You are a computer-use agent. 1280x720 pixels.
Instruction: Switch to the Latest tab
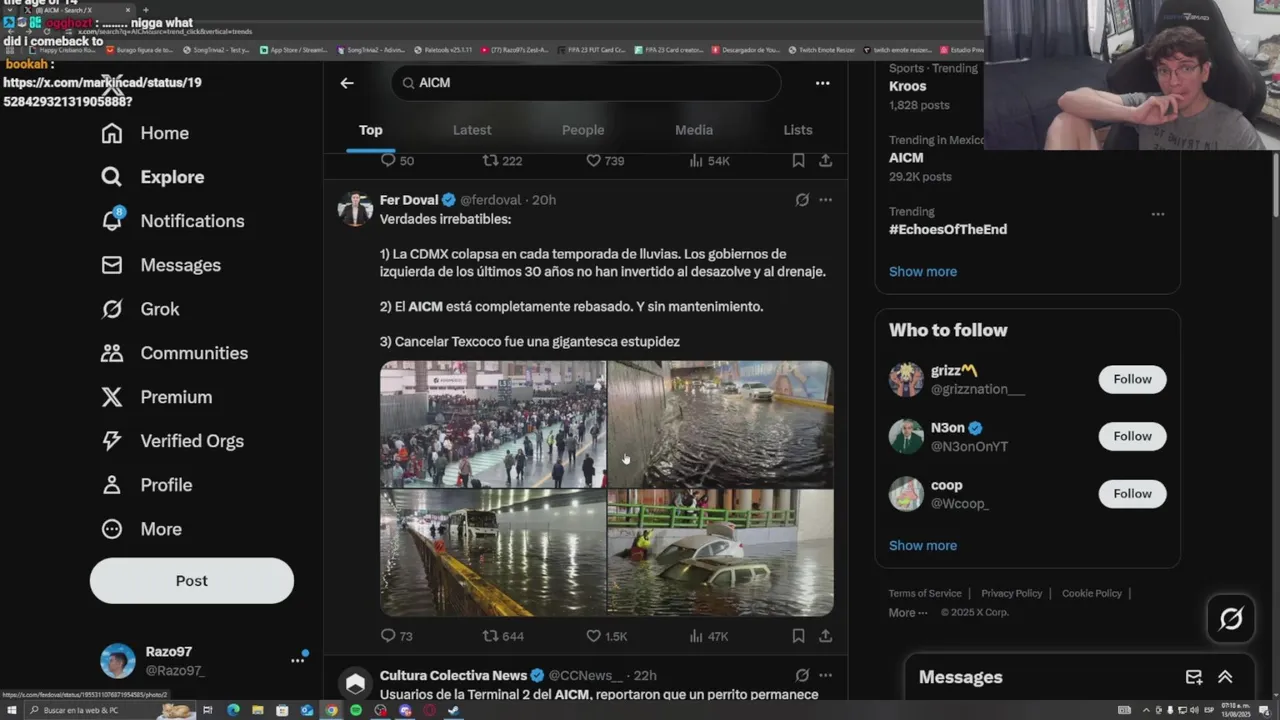[472, 130]
